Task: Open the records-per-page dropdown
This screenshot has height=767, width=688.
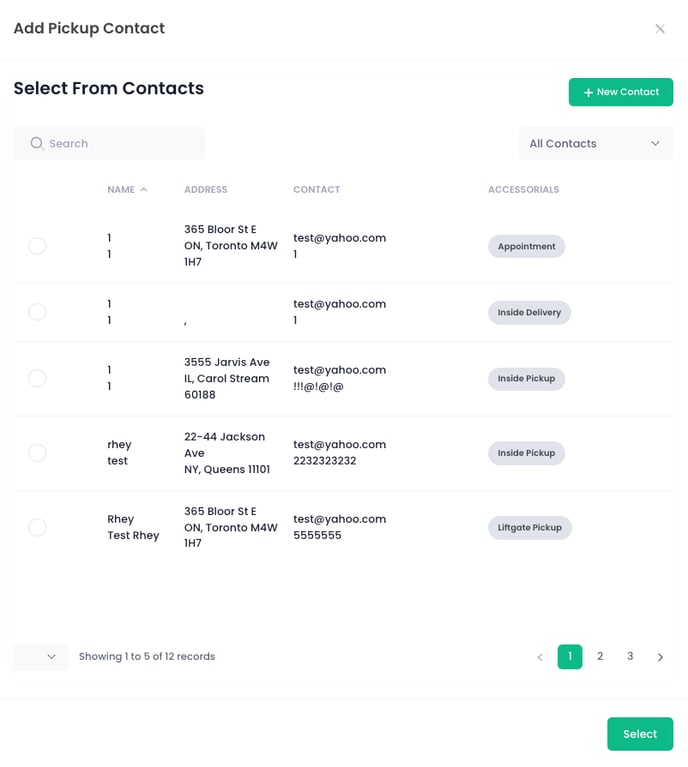Action: (x=41, y=656)
